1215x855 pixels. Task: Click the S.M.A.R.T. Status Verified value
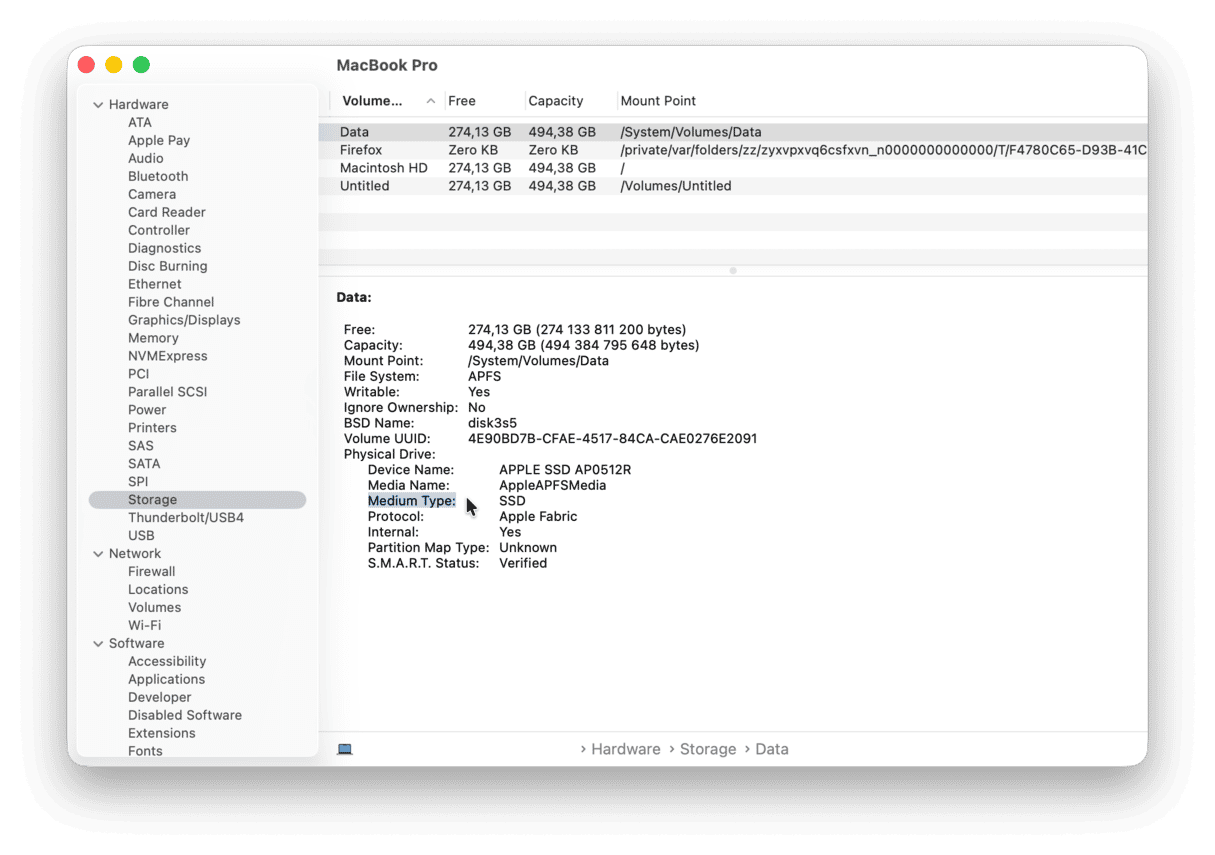[x=523, y=564]
